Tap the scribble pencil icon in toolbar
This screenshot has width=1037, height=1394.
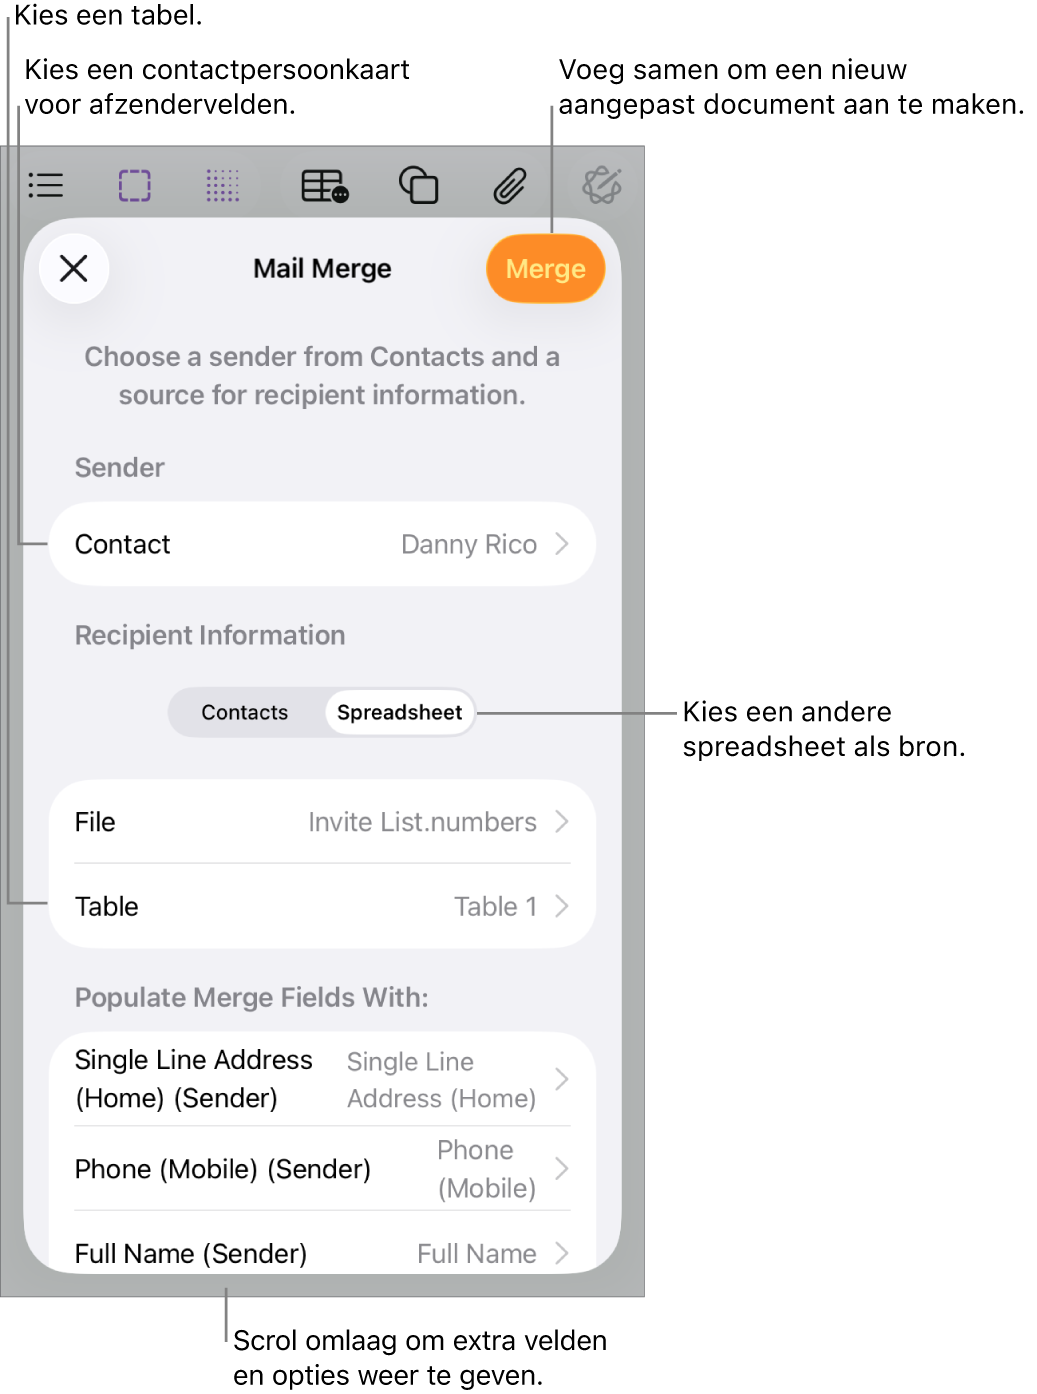602,185
